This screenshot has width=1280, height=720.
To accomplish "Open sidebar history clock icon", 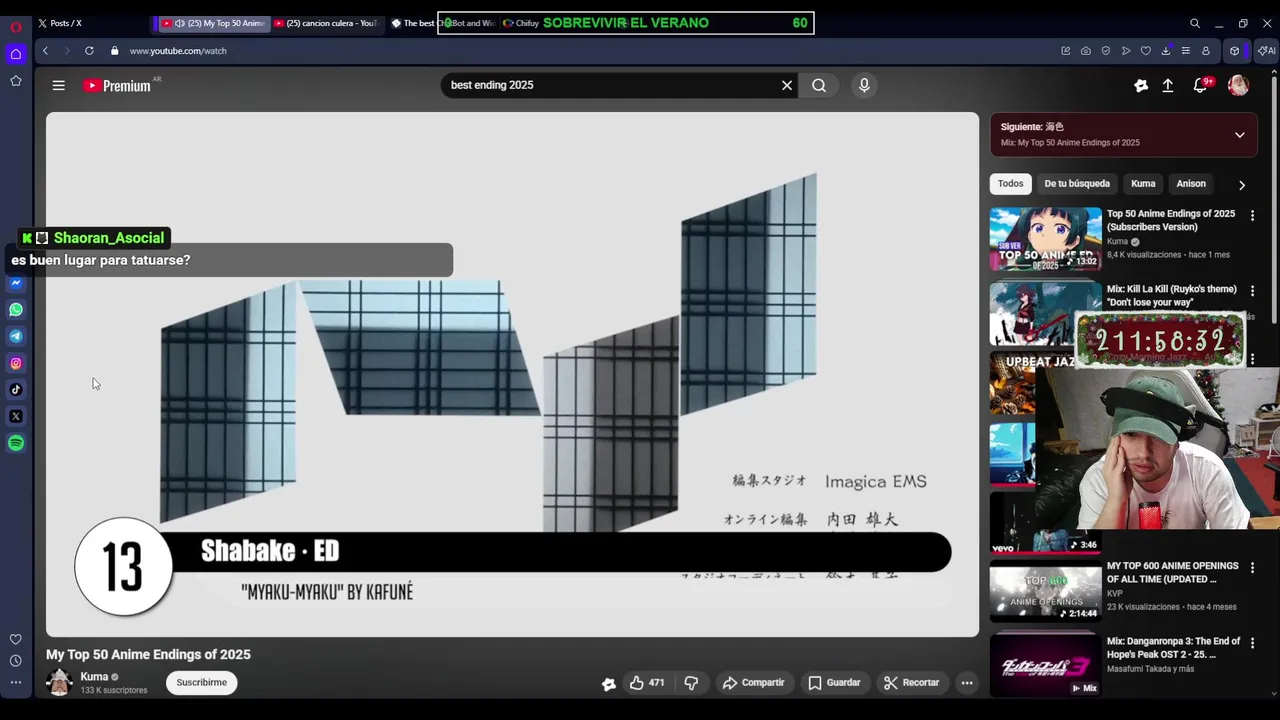I will (x=16, y=661).
